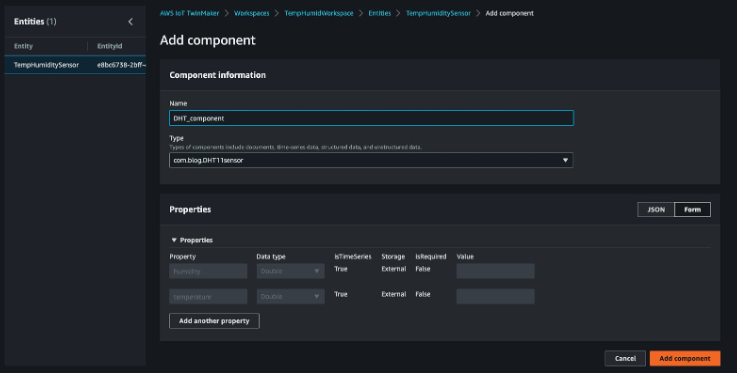The height and width of the screenshot is (375, 737).
Task: Click the Entity column header
Action: point(24,46)
